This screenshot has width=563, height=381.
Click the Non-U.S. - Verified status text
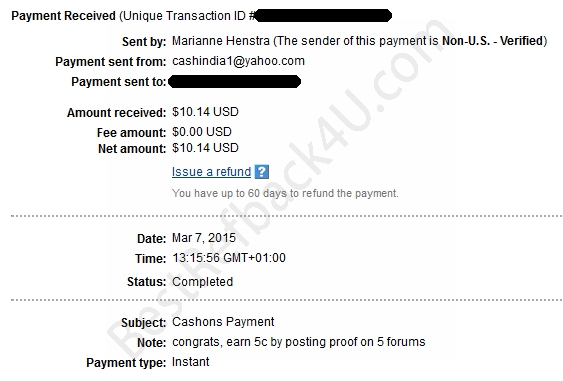point(492,41)
